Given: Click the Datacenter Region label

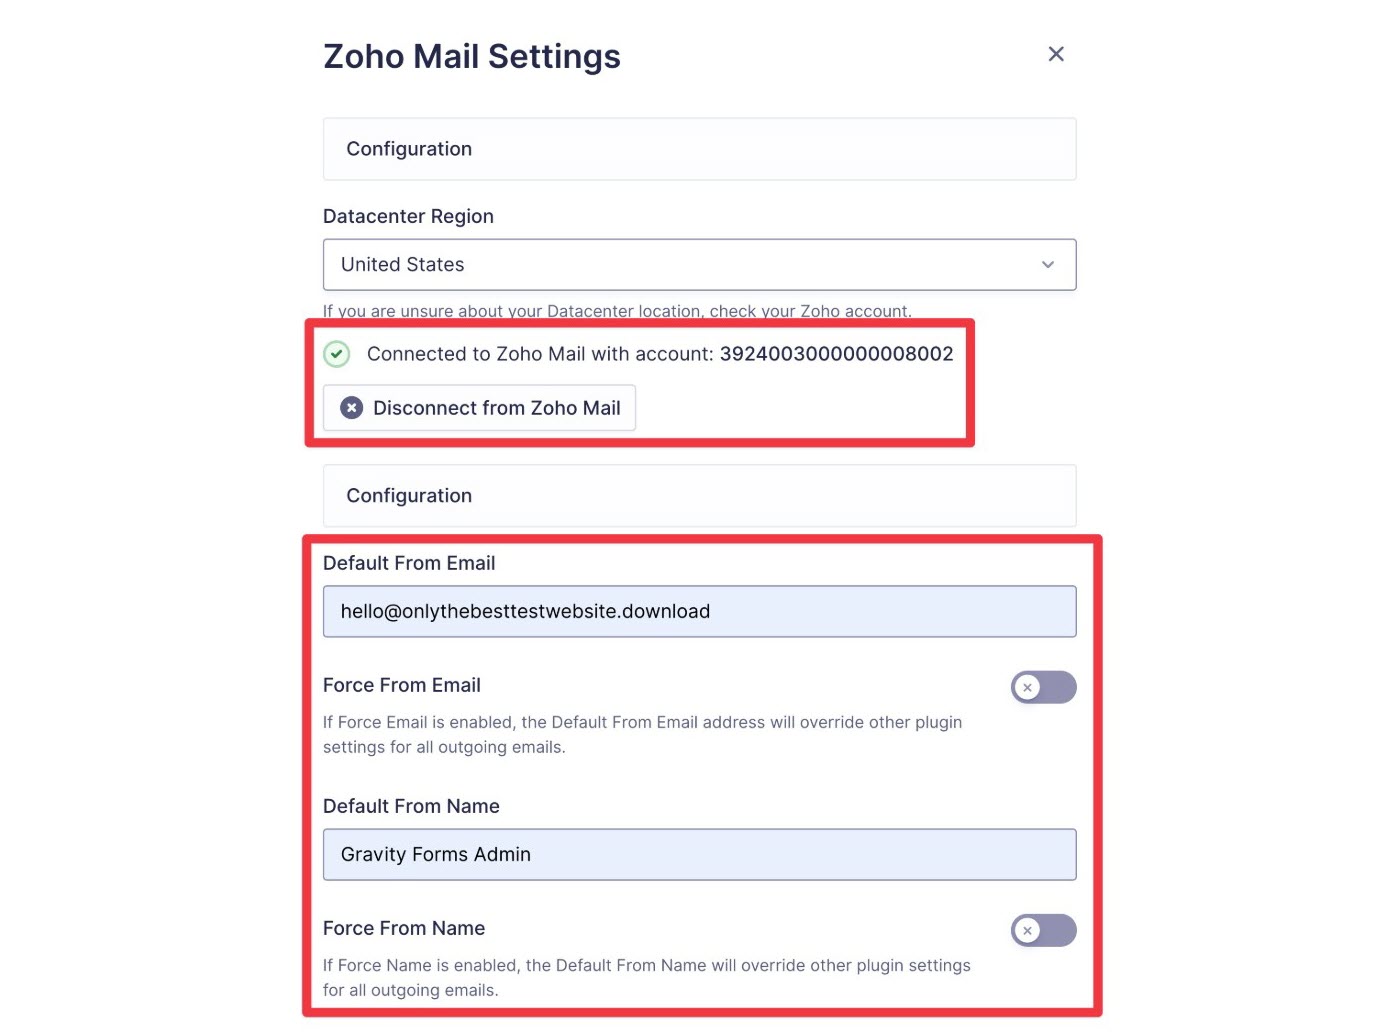Looking at the screenshot, I should [x=408, y=216].
